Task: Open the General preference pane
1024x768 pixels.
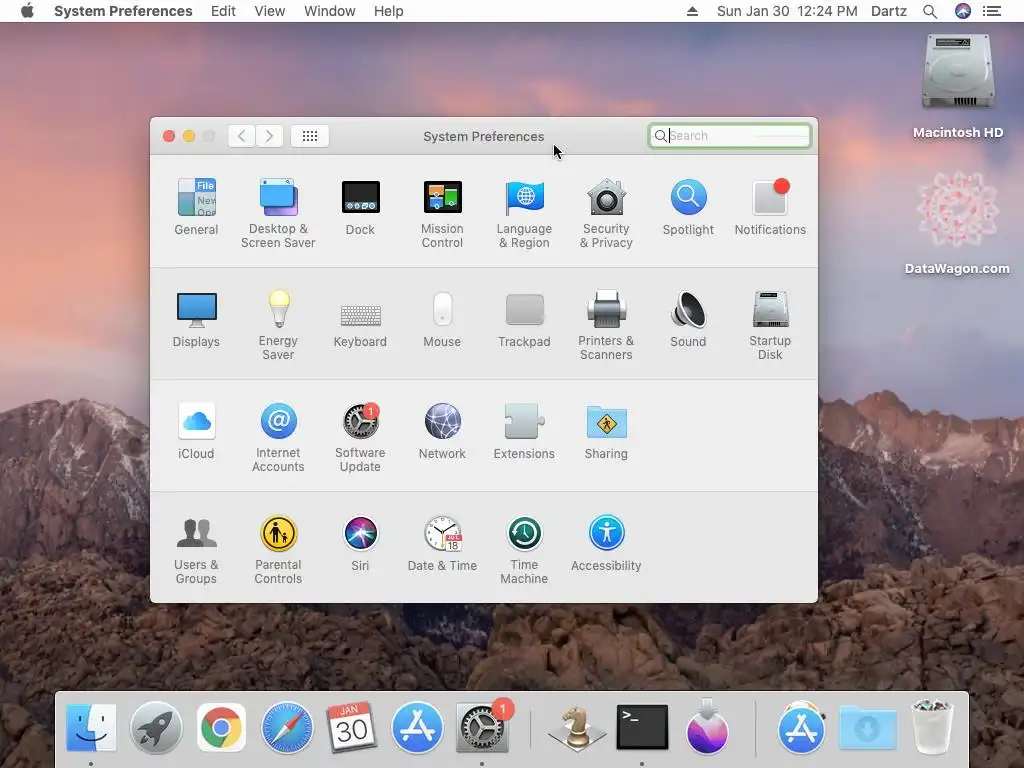Action: (x=196, y=206)
